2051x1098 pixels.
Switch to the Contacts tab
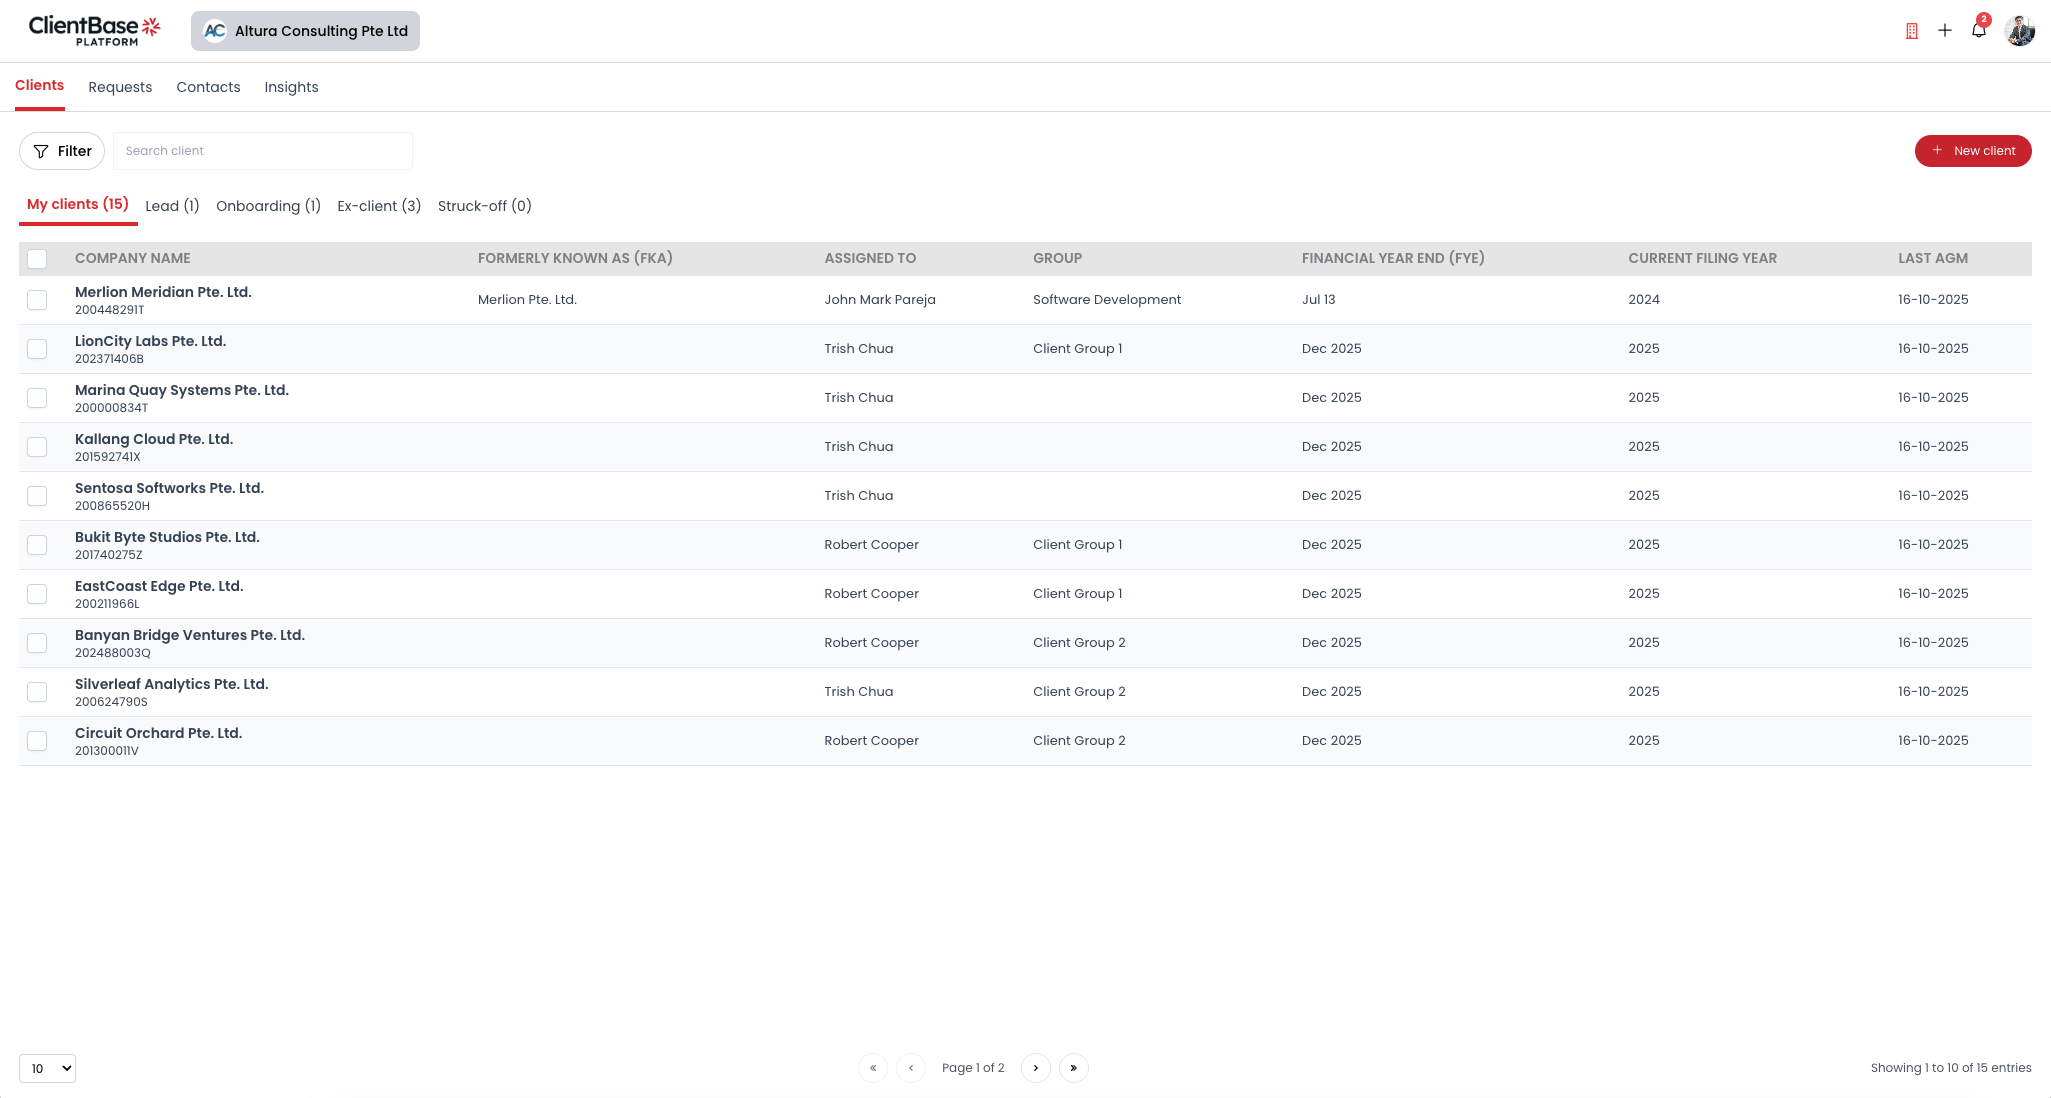(208, 87)
